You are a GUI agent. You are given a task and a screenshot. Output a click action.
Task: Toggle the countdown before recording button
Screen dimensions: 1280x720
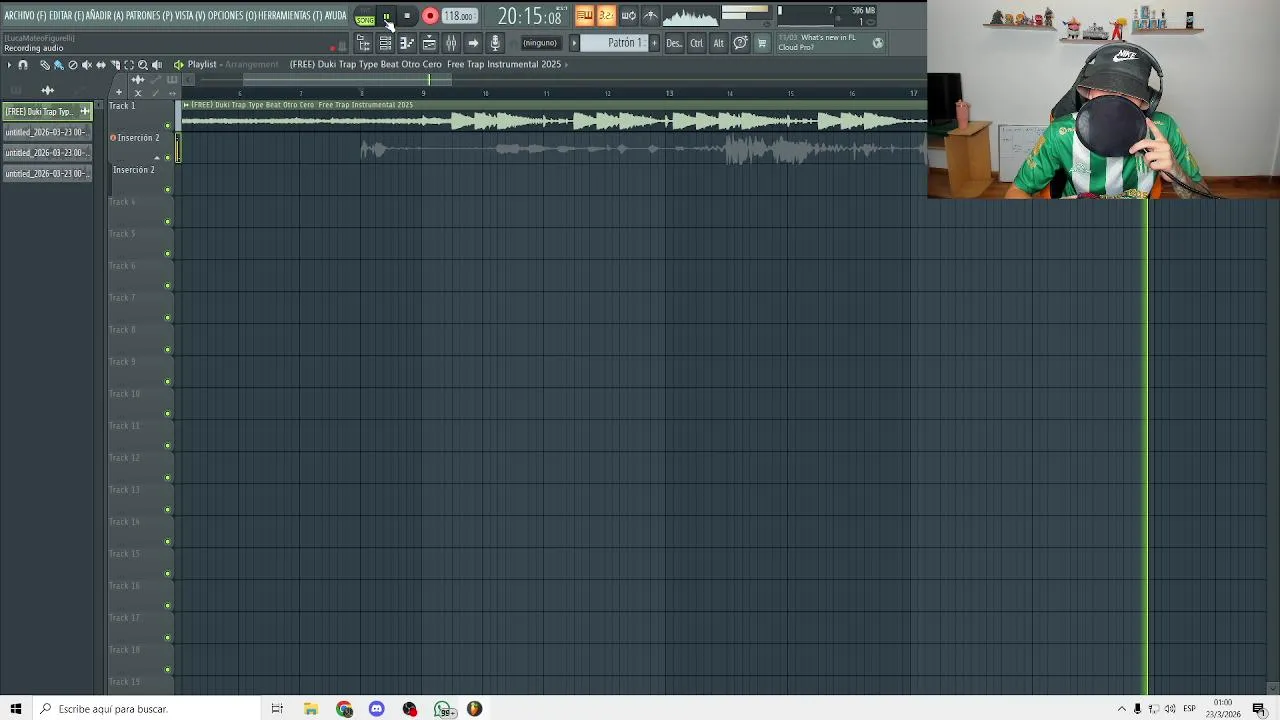[x=606, y=16]
